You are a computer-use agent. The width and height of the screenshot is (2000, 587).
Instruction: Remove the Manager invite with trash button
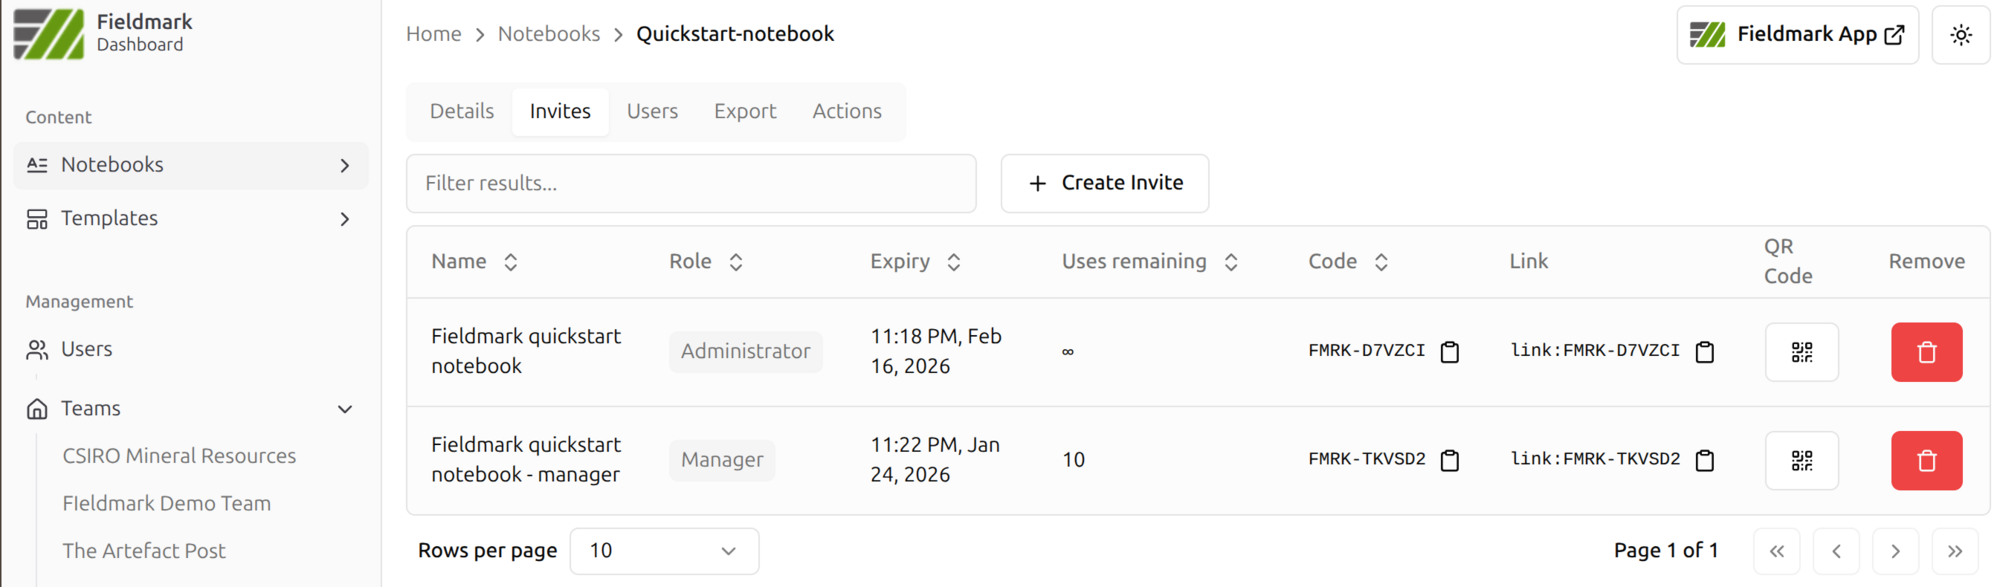tap(1926, 460)
